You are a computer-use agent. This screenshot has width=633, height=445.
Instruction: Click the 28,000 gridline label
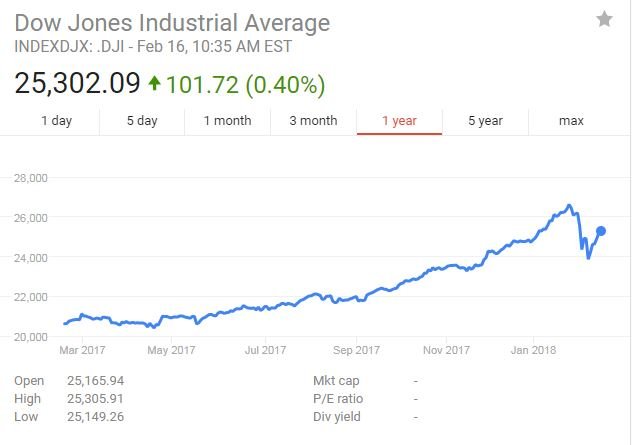pyautogui.click(x=31, y=178)
